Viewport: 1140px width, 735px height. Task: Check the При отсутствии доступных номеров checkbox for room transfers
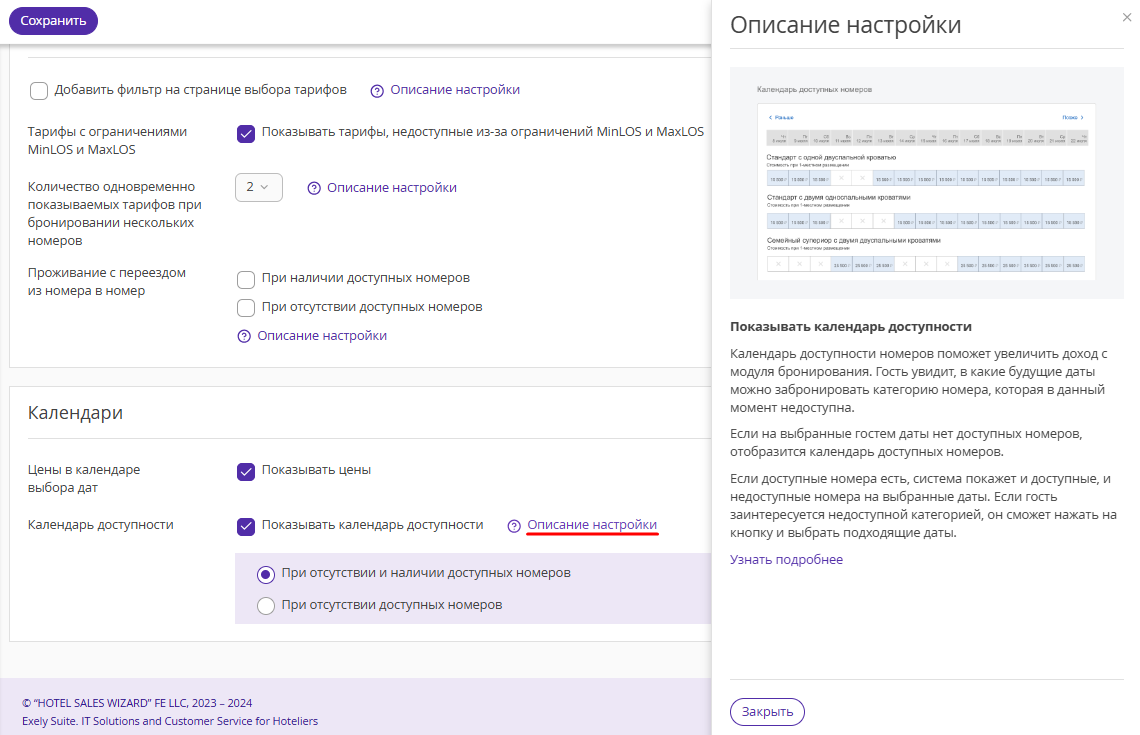pyautogui.click(x=246, y=308)
